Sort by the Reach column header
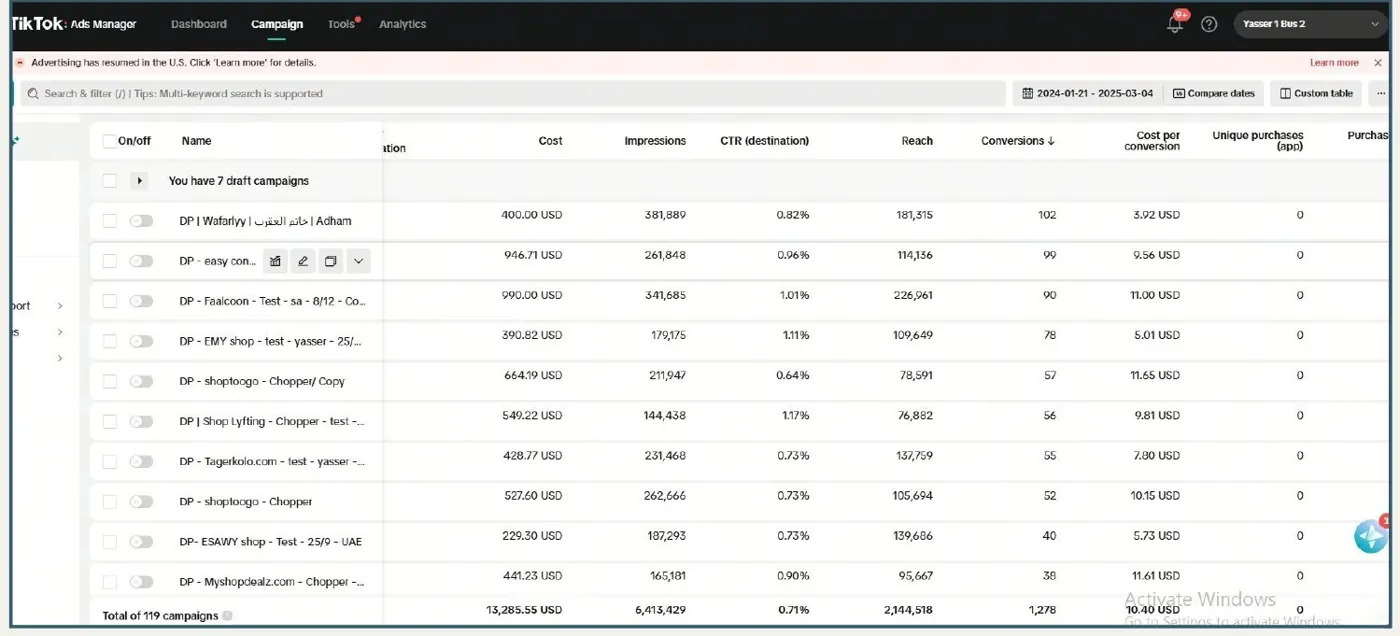1400x636 pixels. [x=917, y=141]
